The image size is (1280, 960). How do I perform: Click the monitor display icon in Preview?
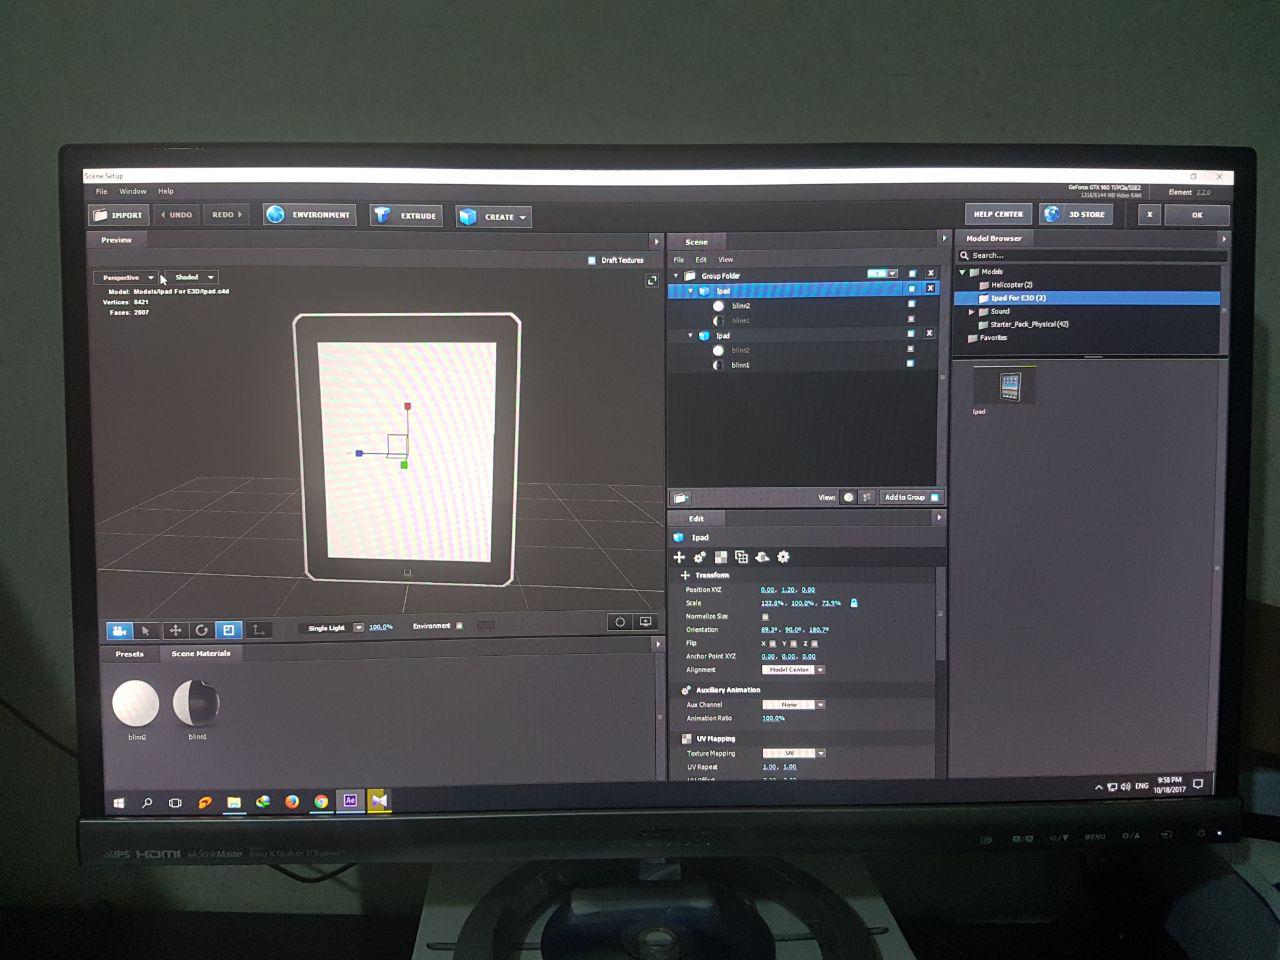tap(646, 622)
